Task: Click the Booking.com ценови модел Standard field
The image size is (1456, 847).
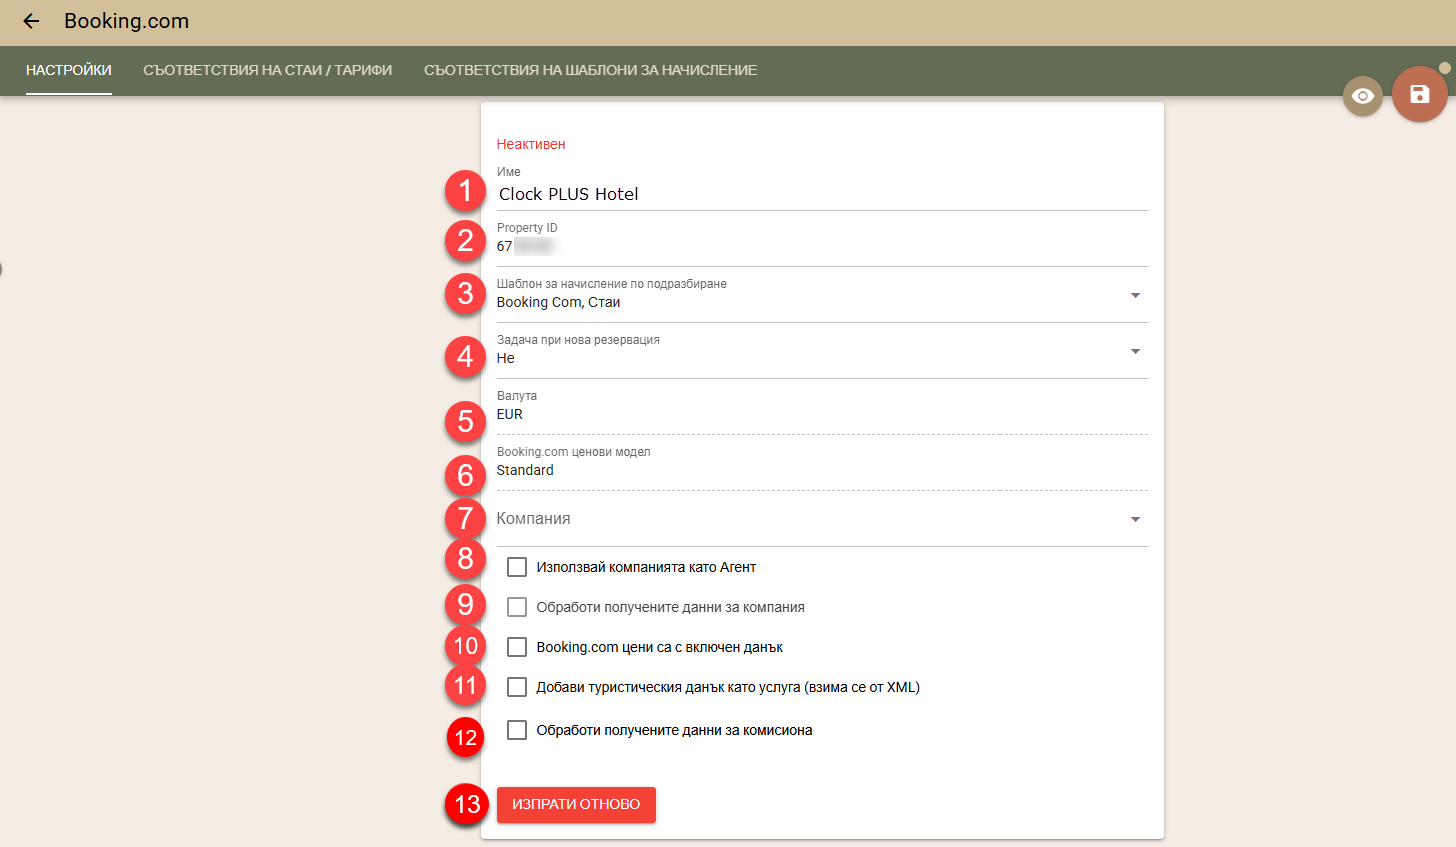Action: click(x=822, y=470)
